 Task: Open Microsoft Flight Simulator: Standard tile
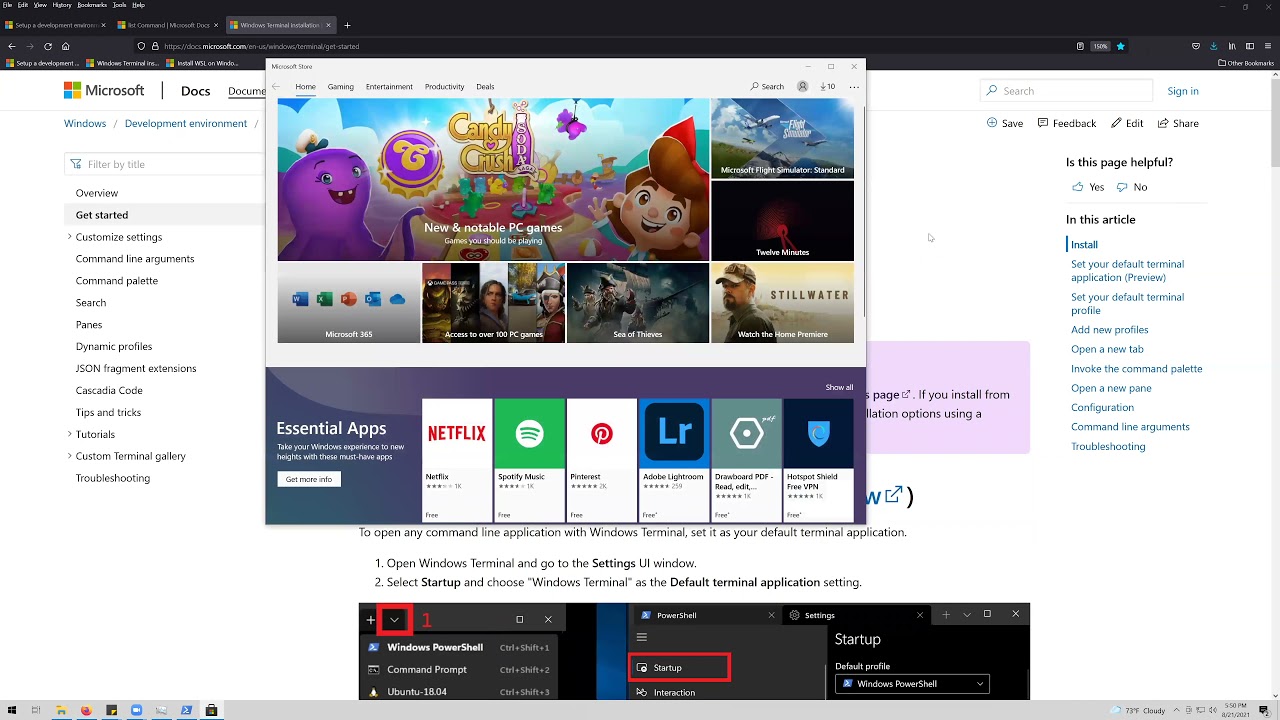pos(782,138)
